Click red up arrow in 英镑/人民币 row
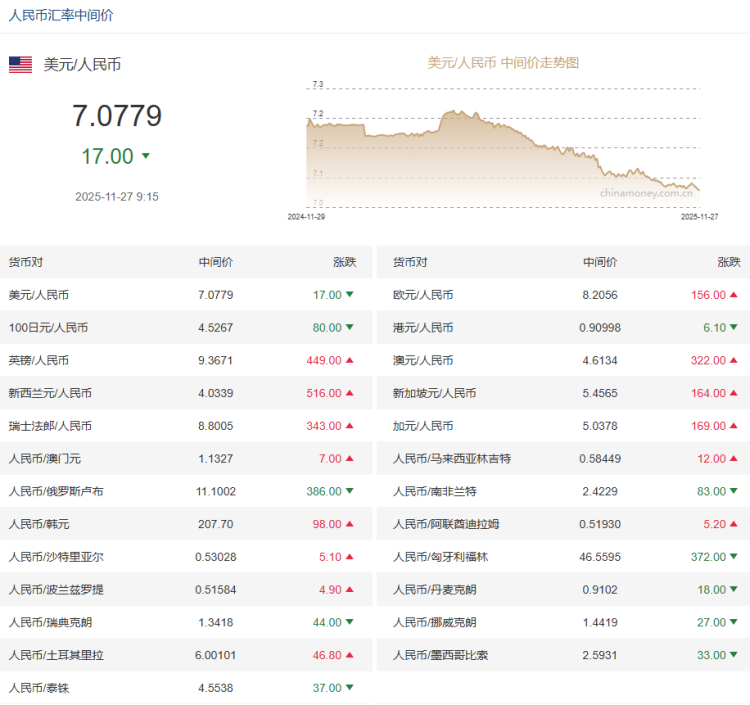Viewport: 750px width, 705px height. click(349, 361)
